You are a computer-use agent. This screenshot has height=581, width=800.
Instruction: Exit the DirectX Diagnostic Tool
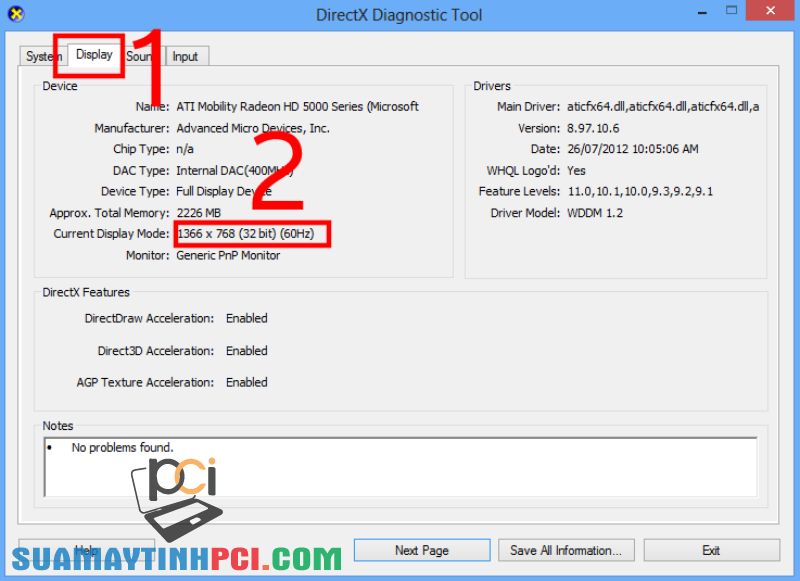pyautogui.click(x=711, y=550)
